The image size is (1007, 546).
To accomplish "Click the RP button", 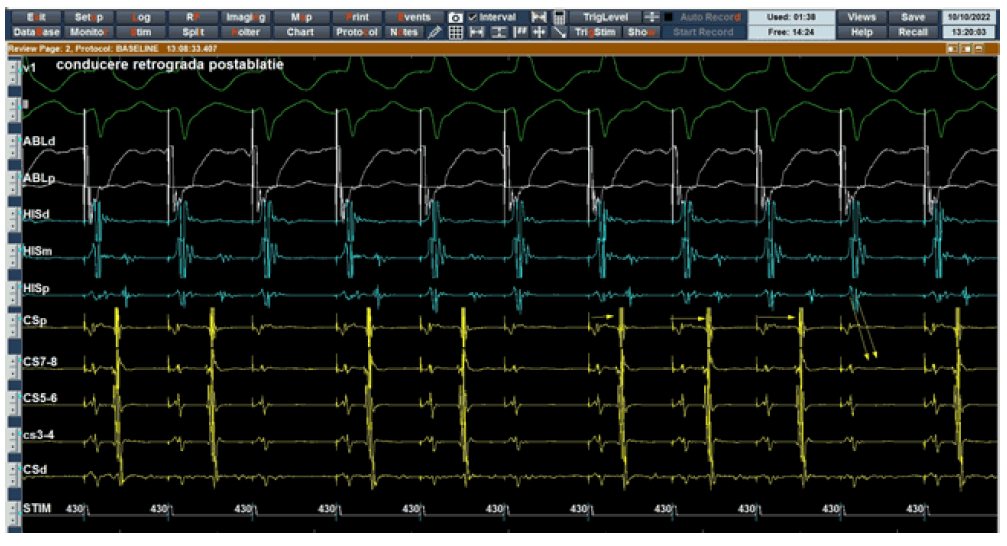I will (x=193, y=17).
